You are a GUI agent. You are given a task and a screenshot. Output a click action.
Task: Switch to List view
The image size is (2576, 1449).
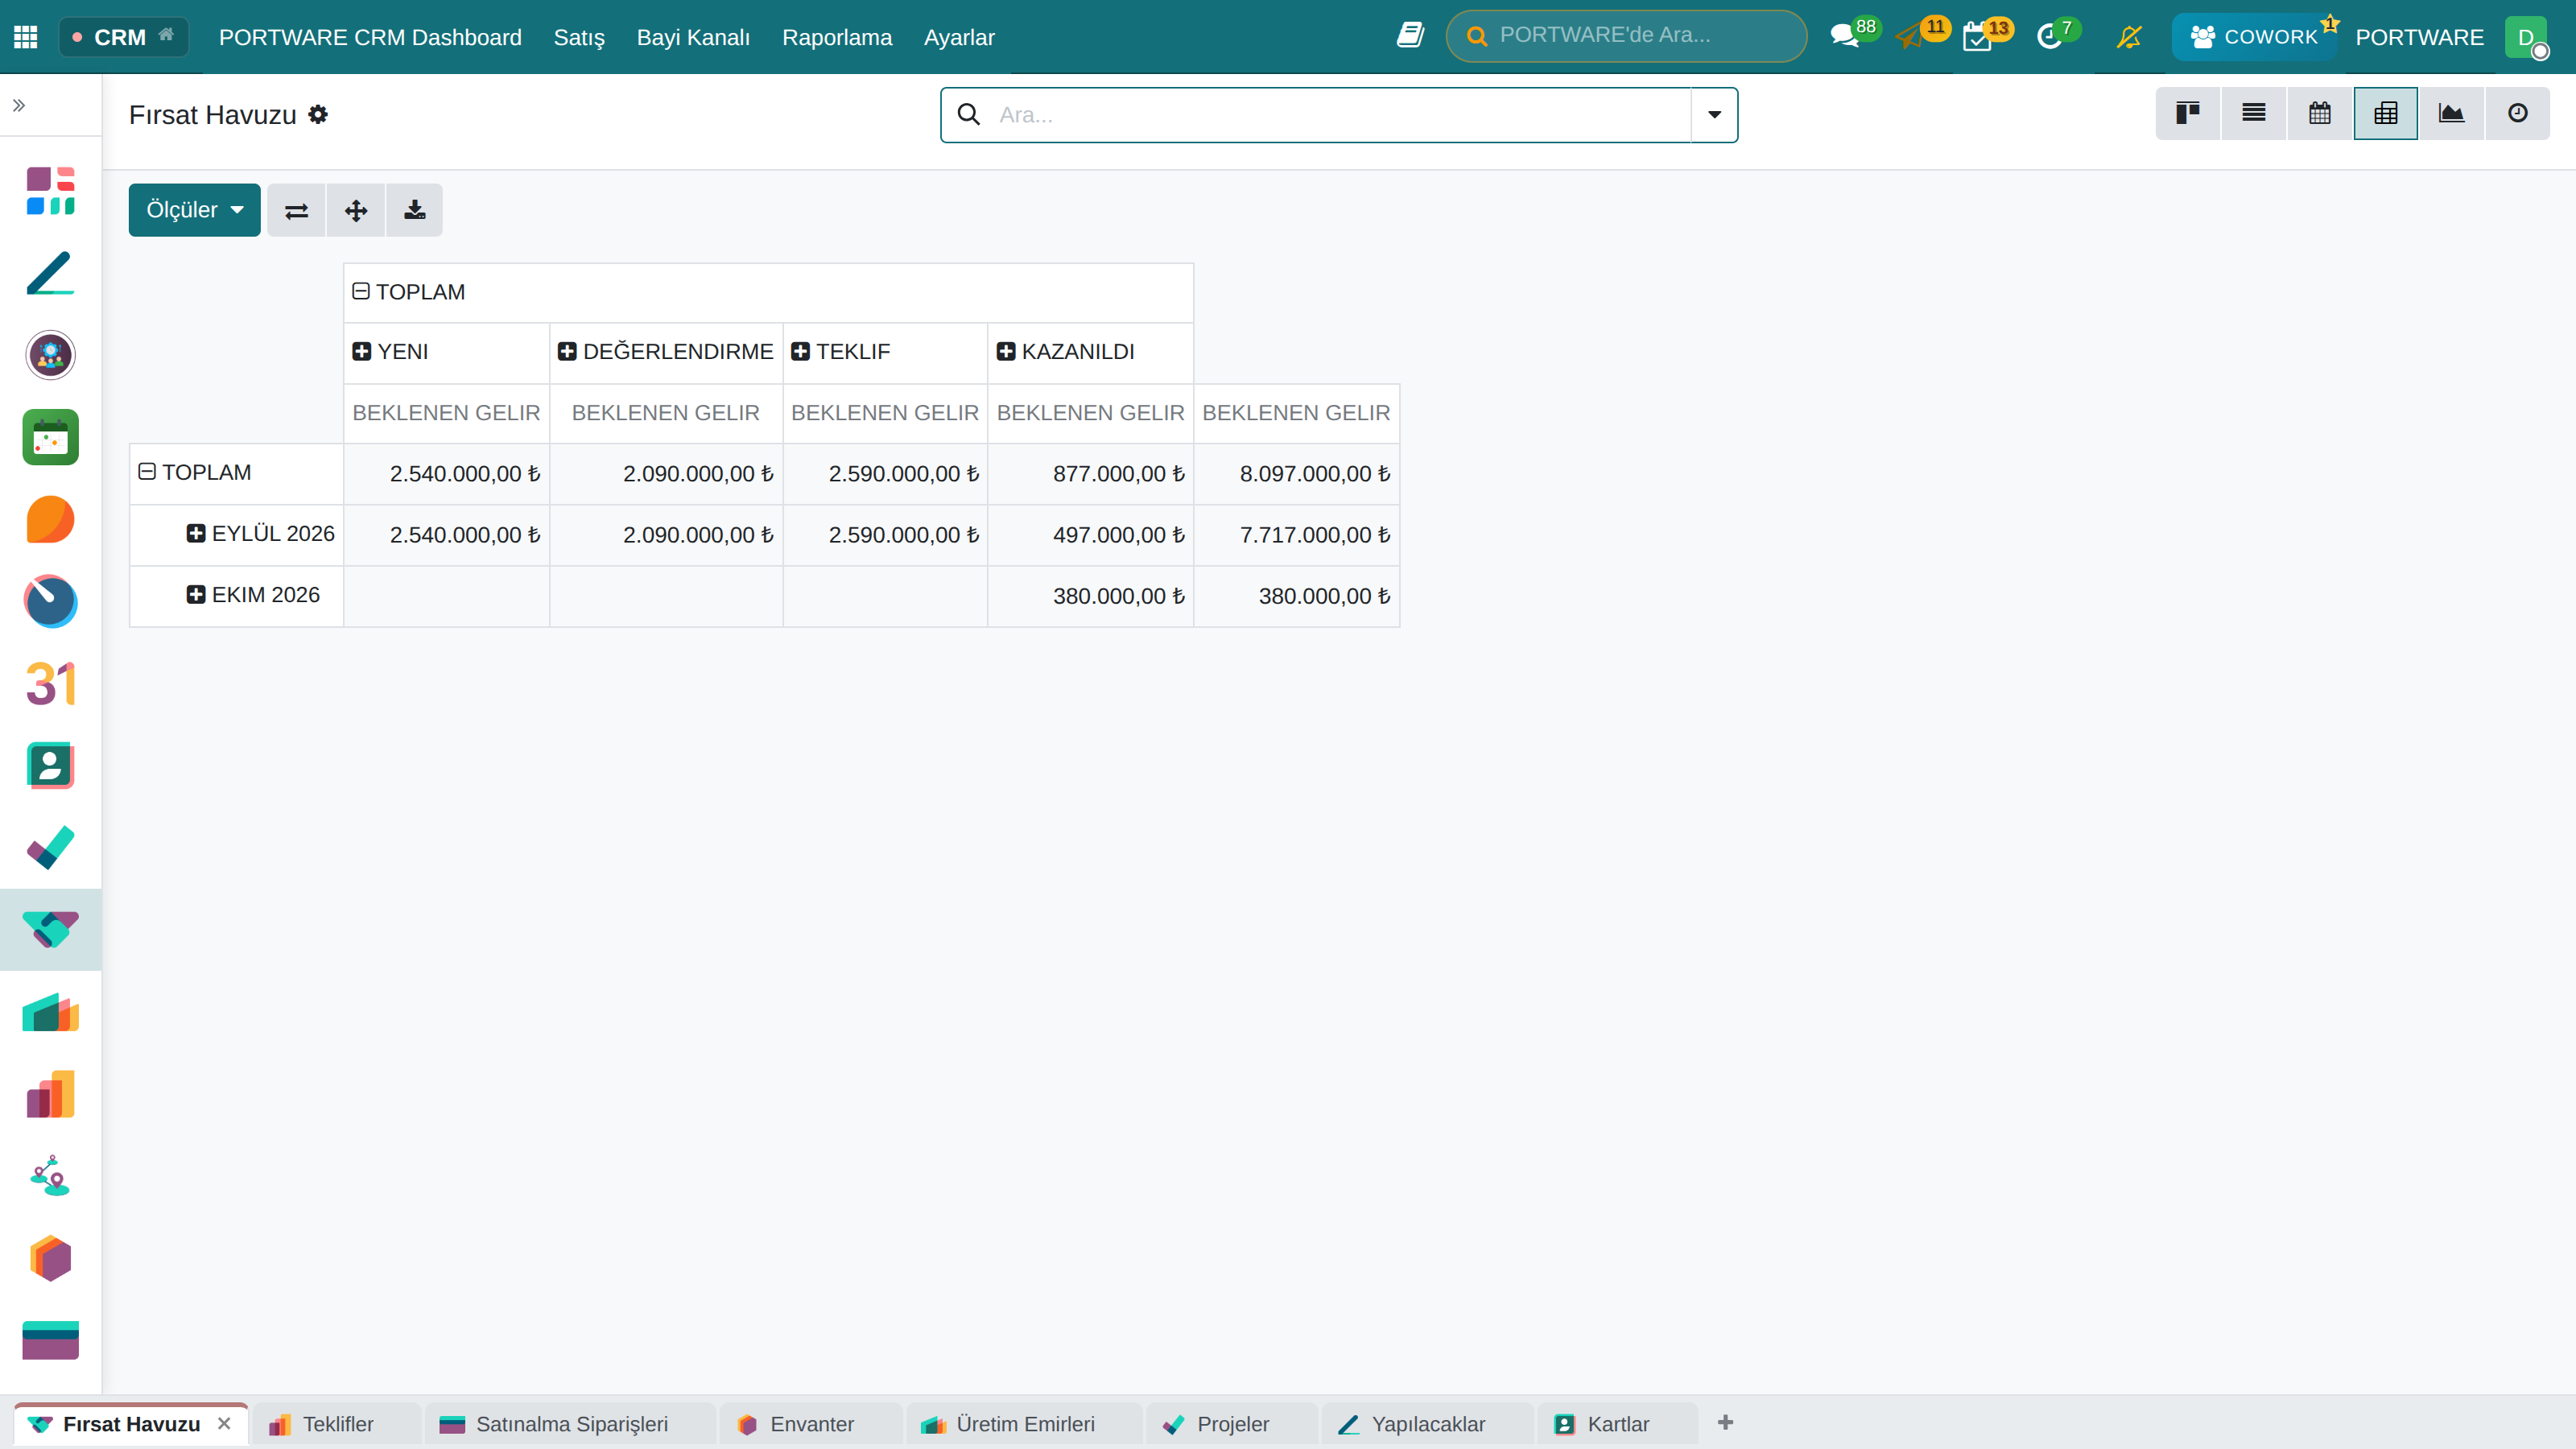(x=2254, y=113)
